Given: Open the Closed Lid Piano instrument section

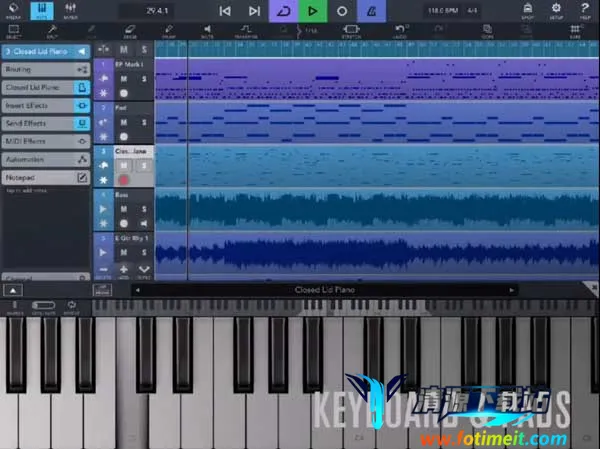Looking at the screenshot, I should pos(46,87).
